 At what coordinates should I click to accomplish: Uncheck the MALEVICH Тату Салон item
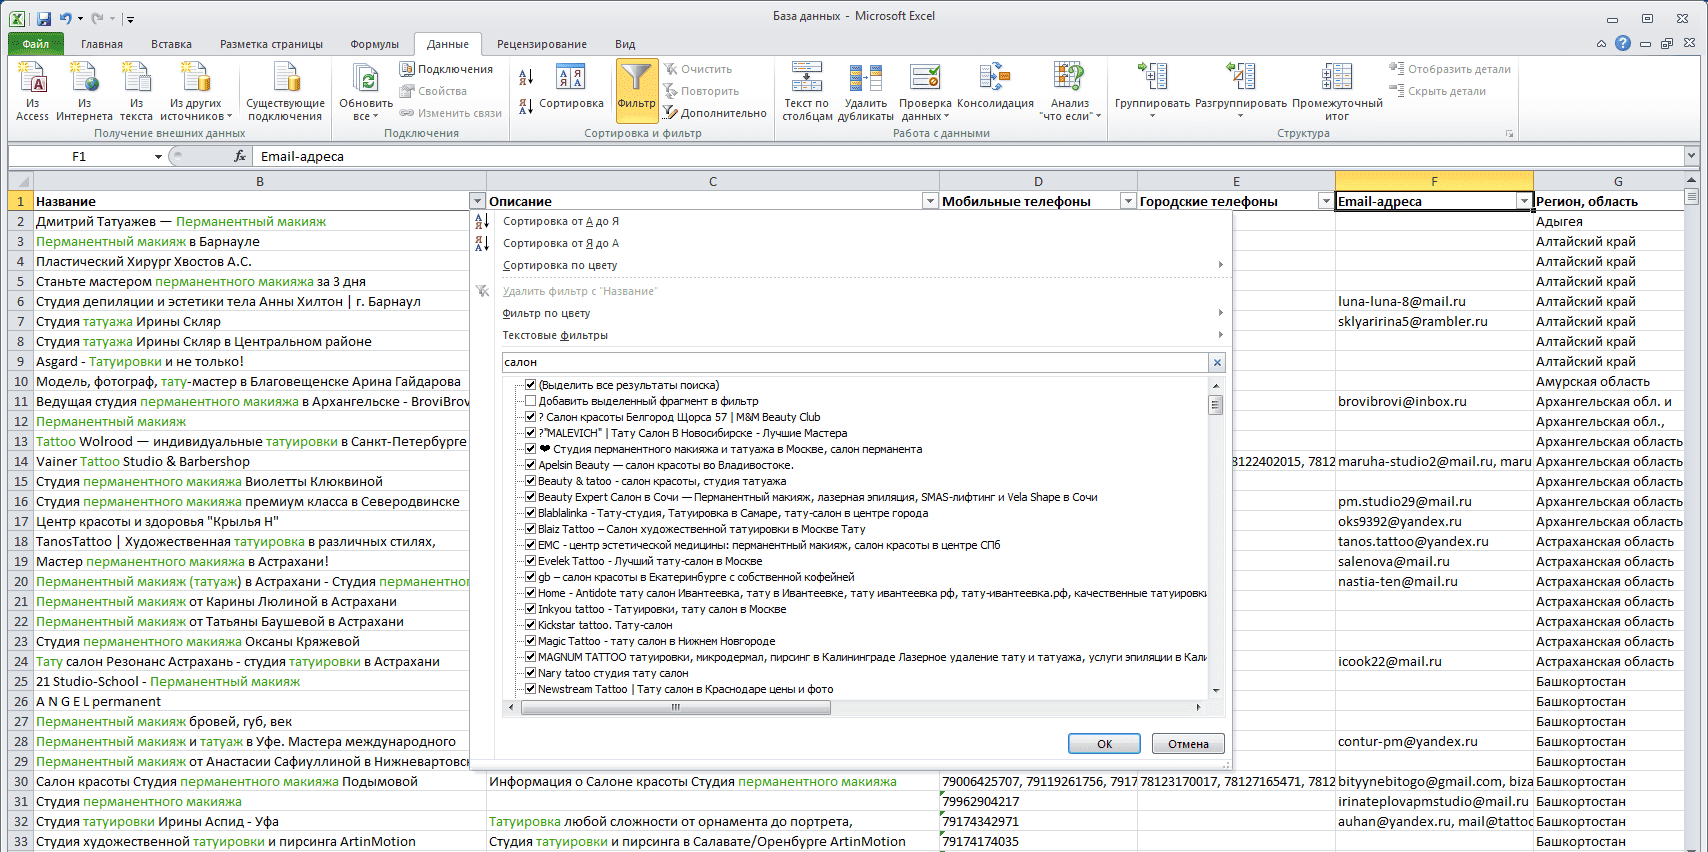click(531, 433)
